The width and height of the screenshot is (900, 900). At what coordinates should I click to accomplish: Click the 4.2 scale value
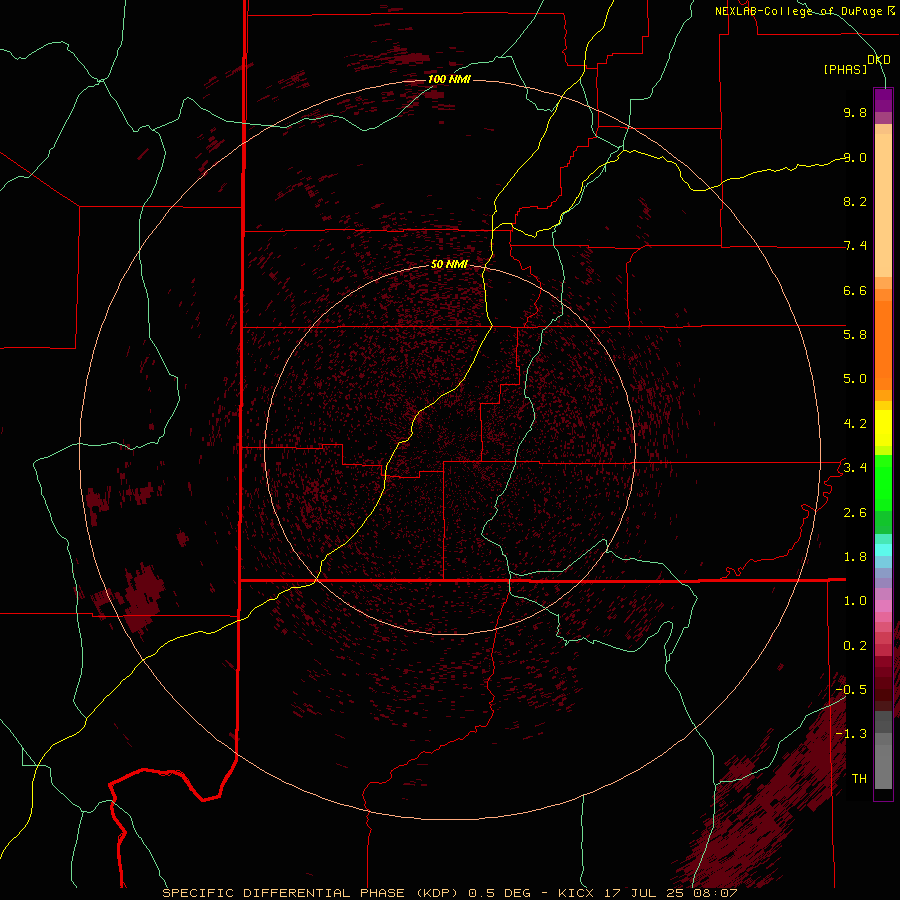[x=855, y=424]
